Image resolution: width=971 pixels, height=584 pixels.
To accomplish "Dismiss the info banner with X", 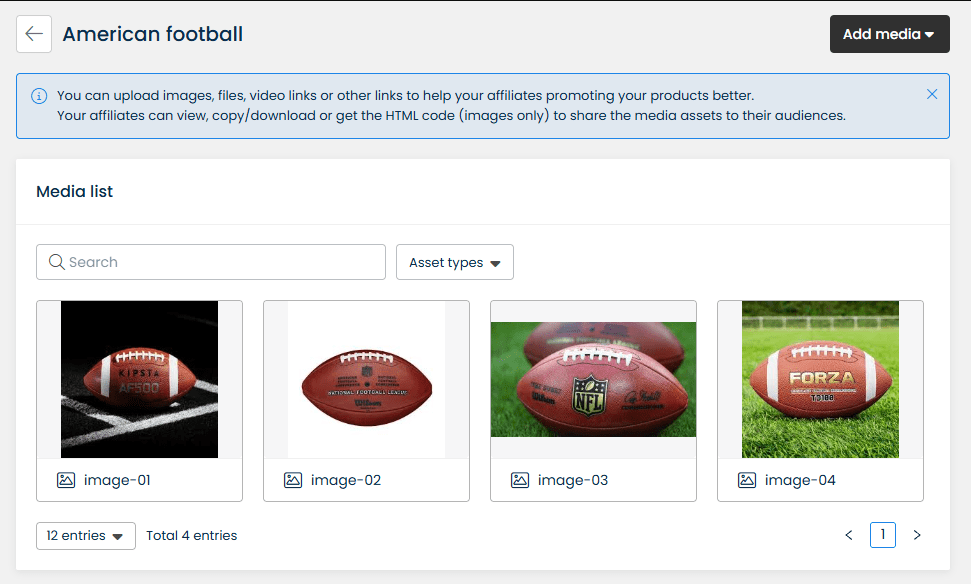I will click(932, 94).
